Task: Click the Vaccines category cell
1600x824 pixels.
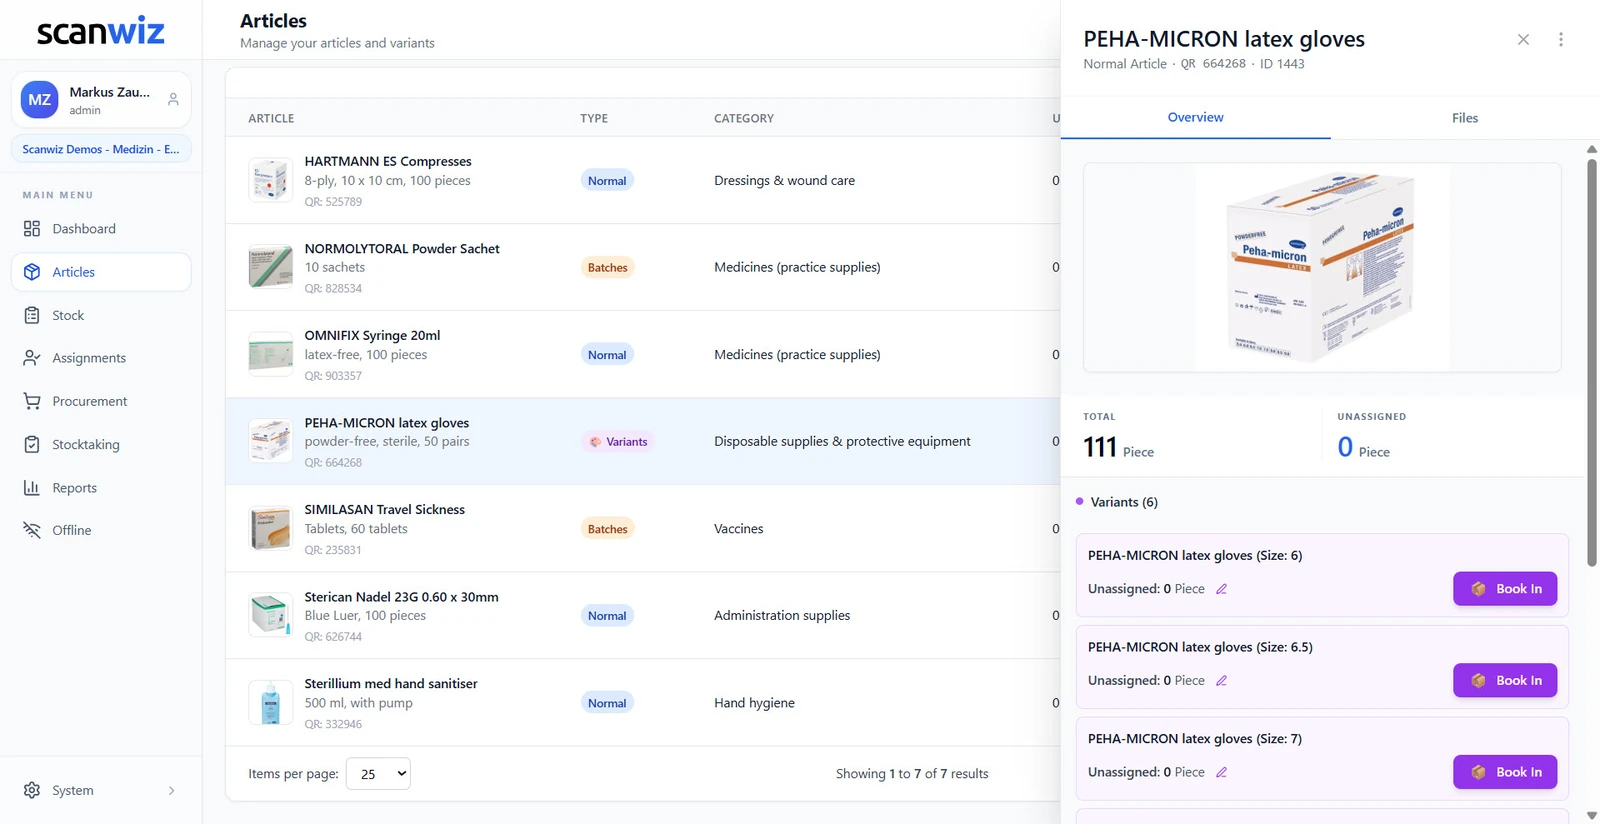Action: pyautogui.click(x=738, y=529)
